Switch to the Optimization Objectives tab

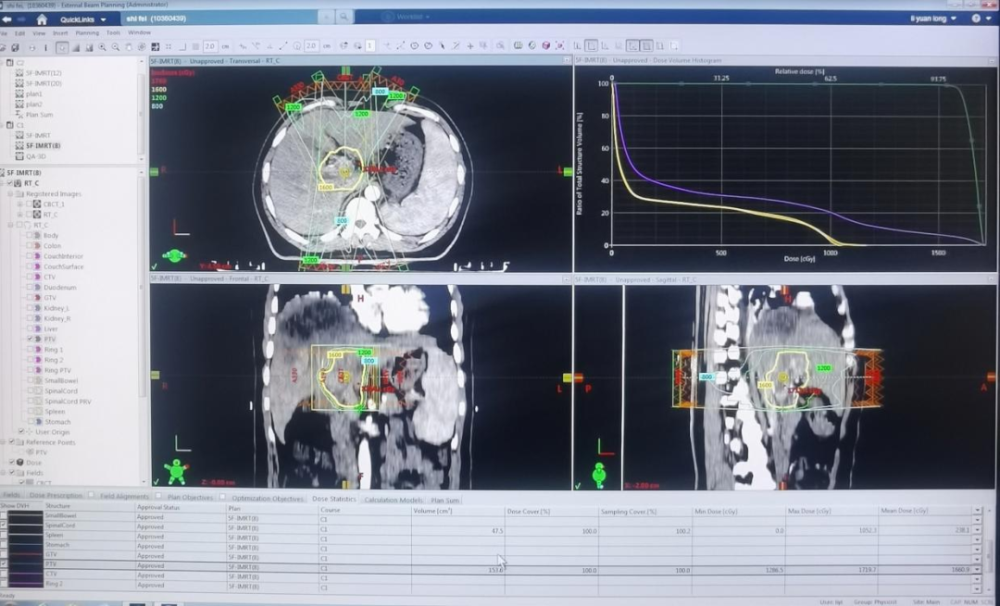coord(267,498)
